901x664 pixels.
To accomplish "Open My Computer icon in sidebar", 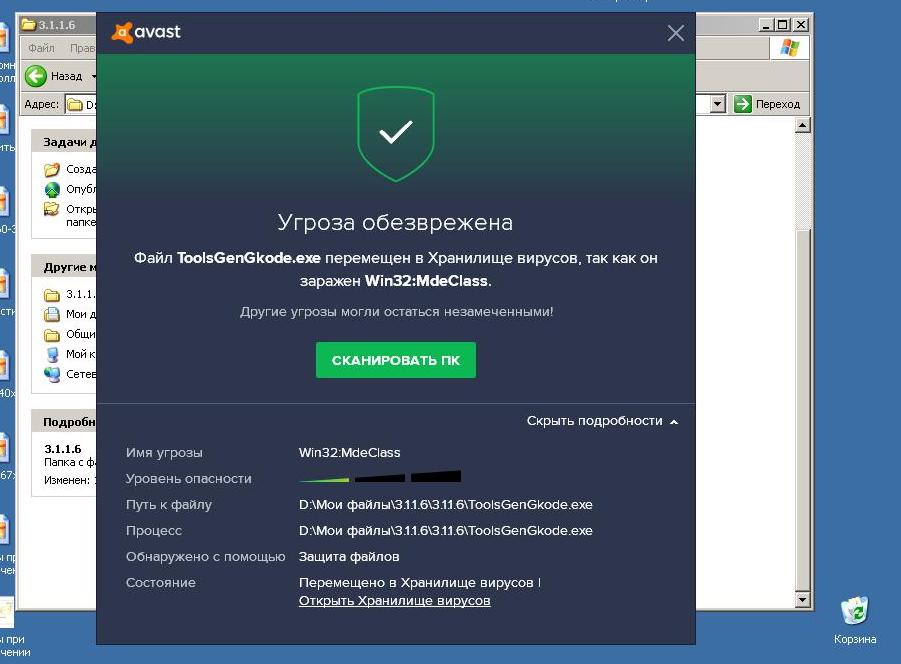I will pos(52,354).
